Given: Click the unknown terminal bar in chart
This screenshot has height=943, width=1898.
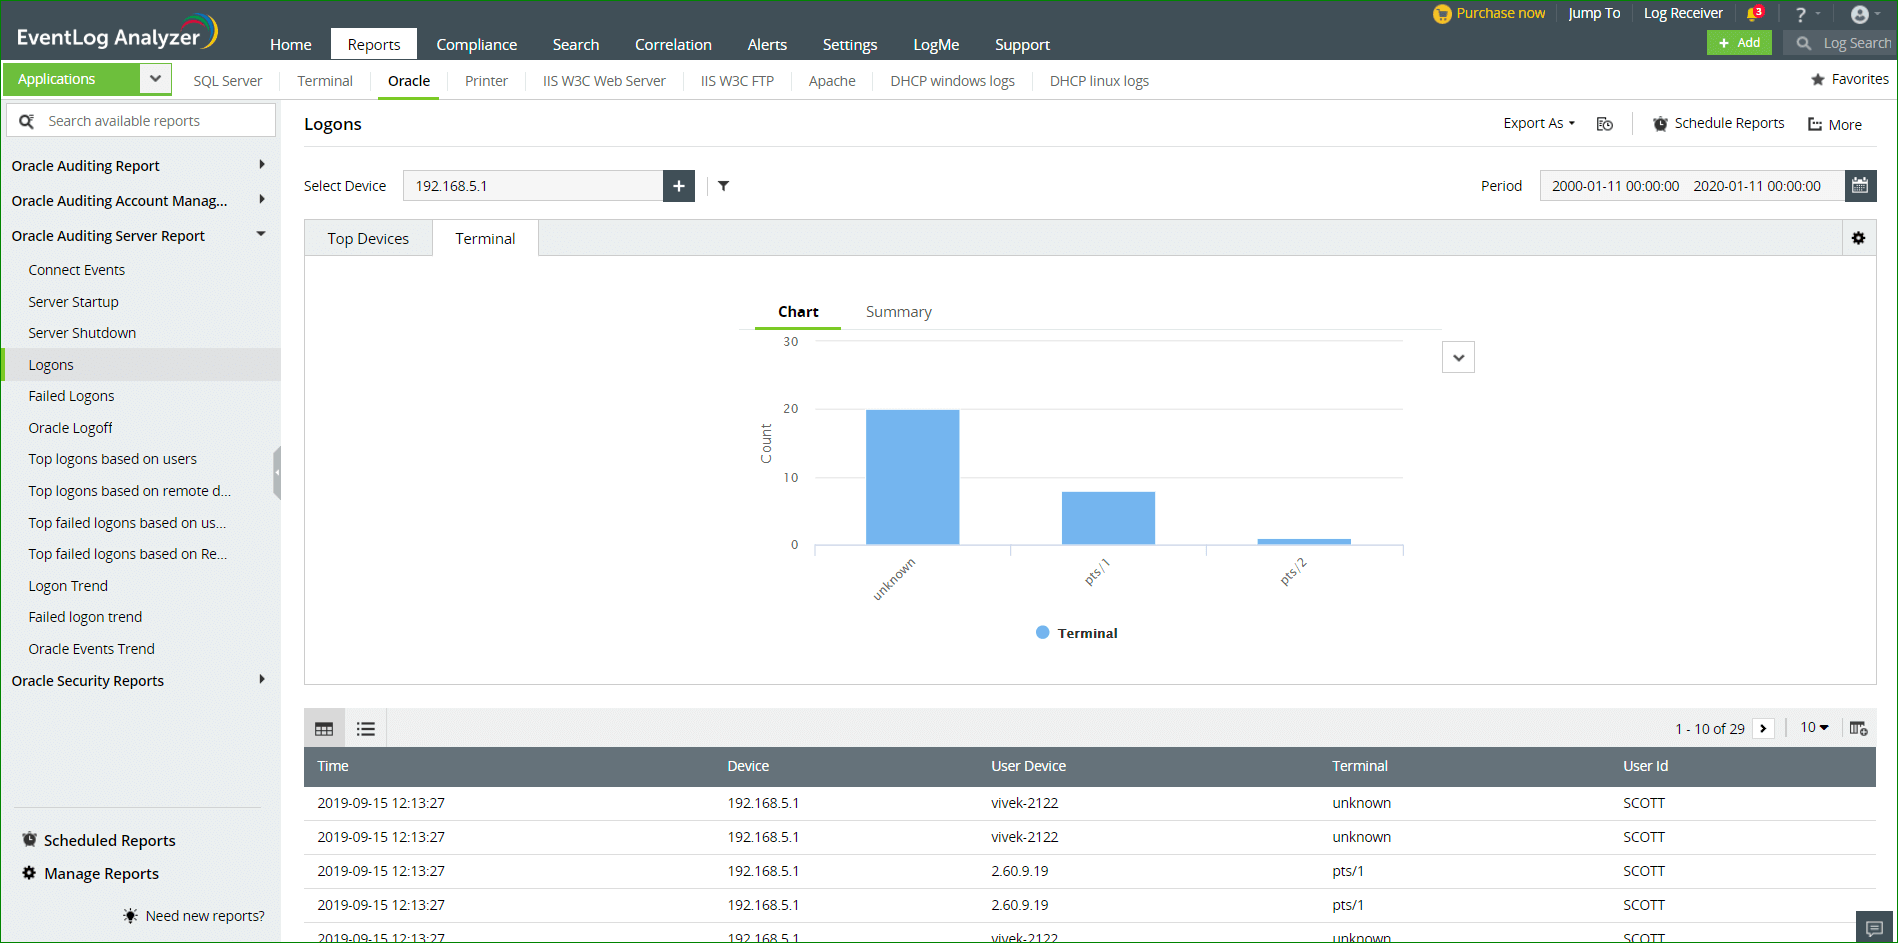Looking at the screenshot, I should tap(912, 477).
